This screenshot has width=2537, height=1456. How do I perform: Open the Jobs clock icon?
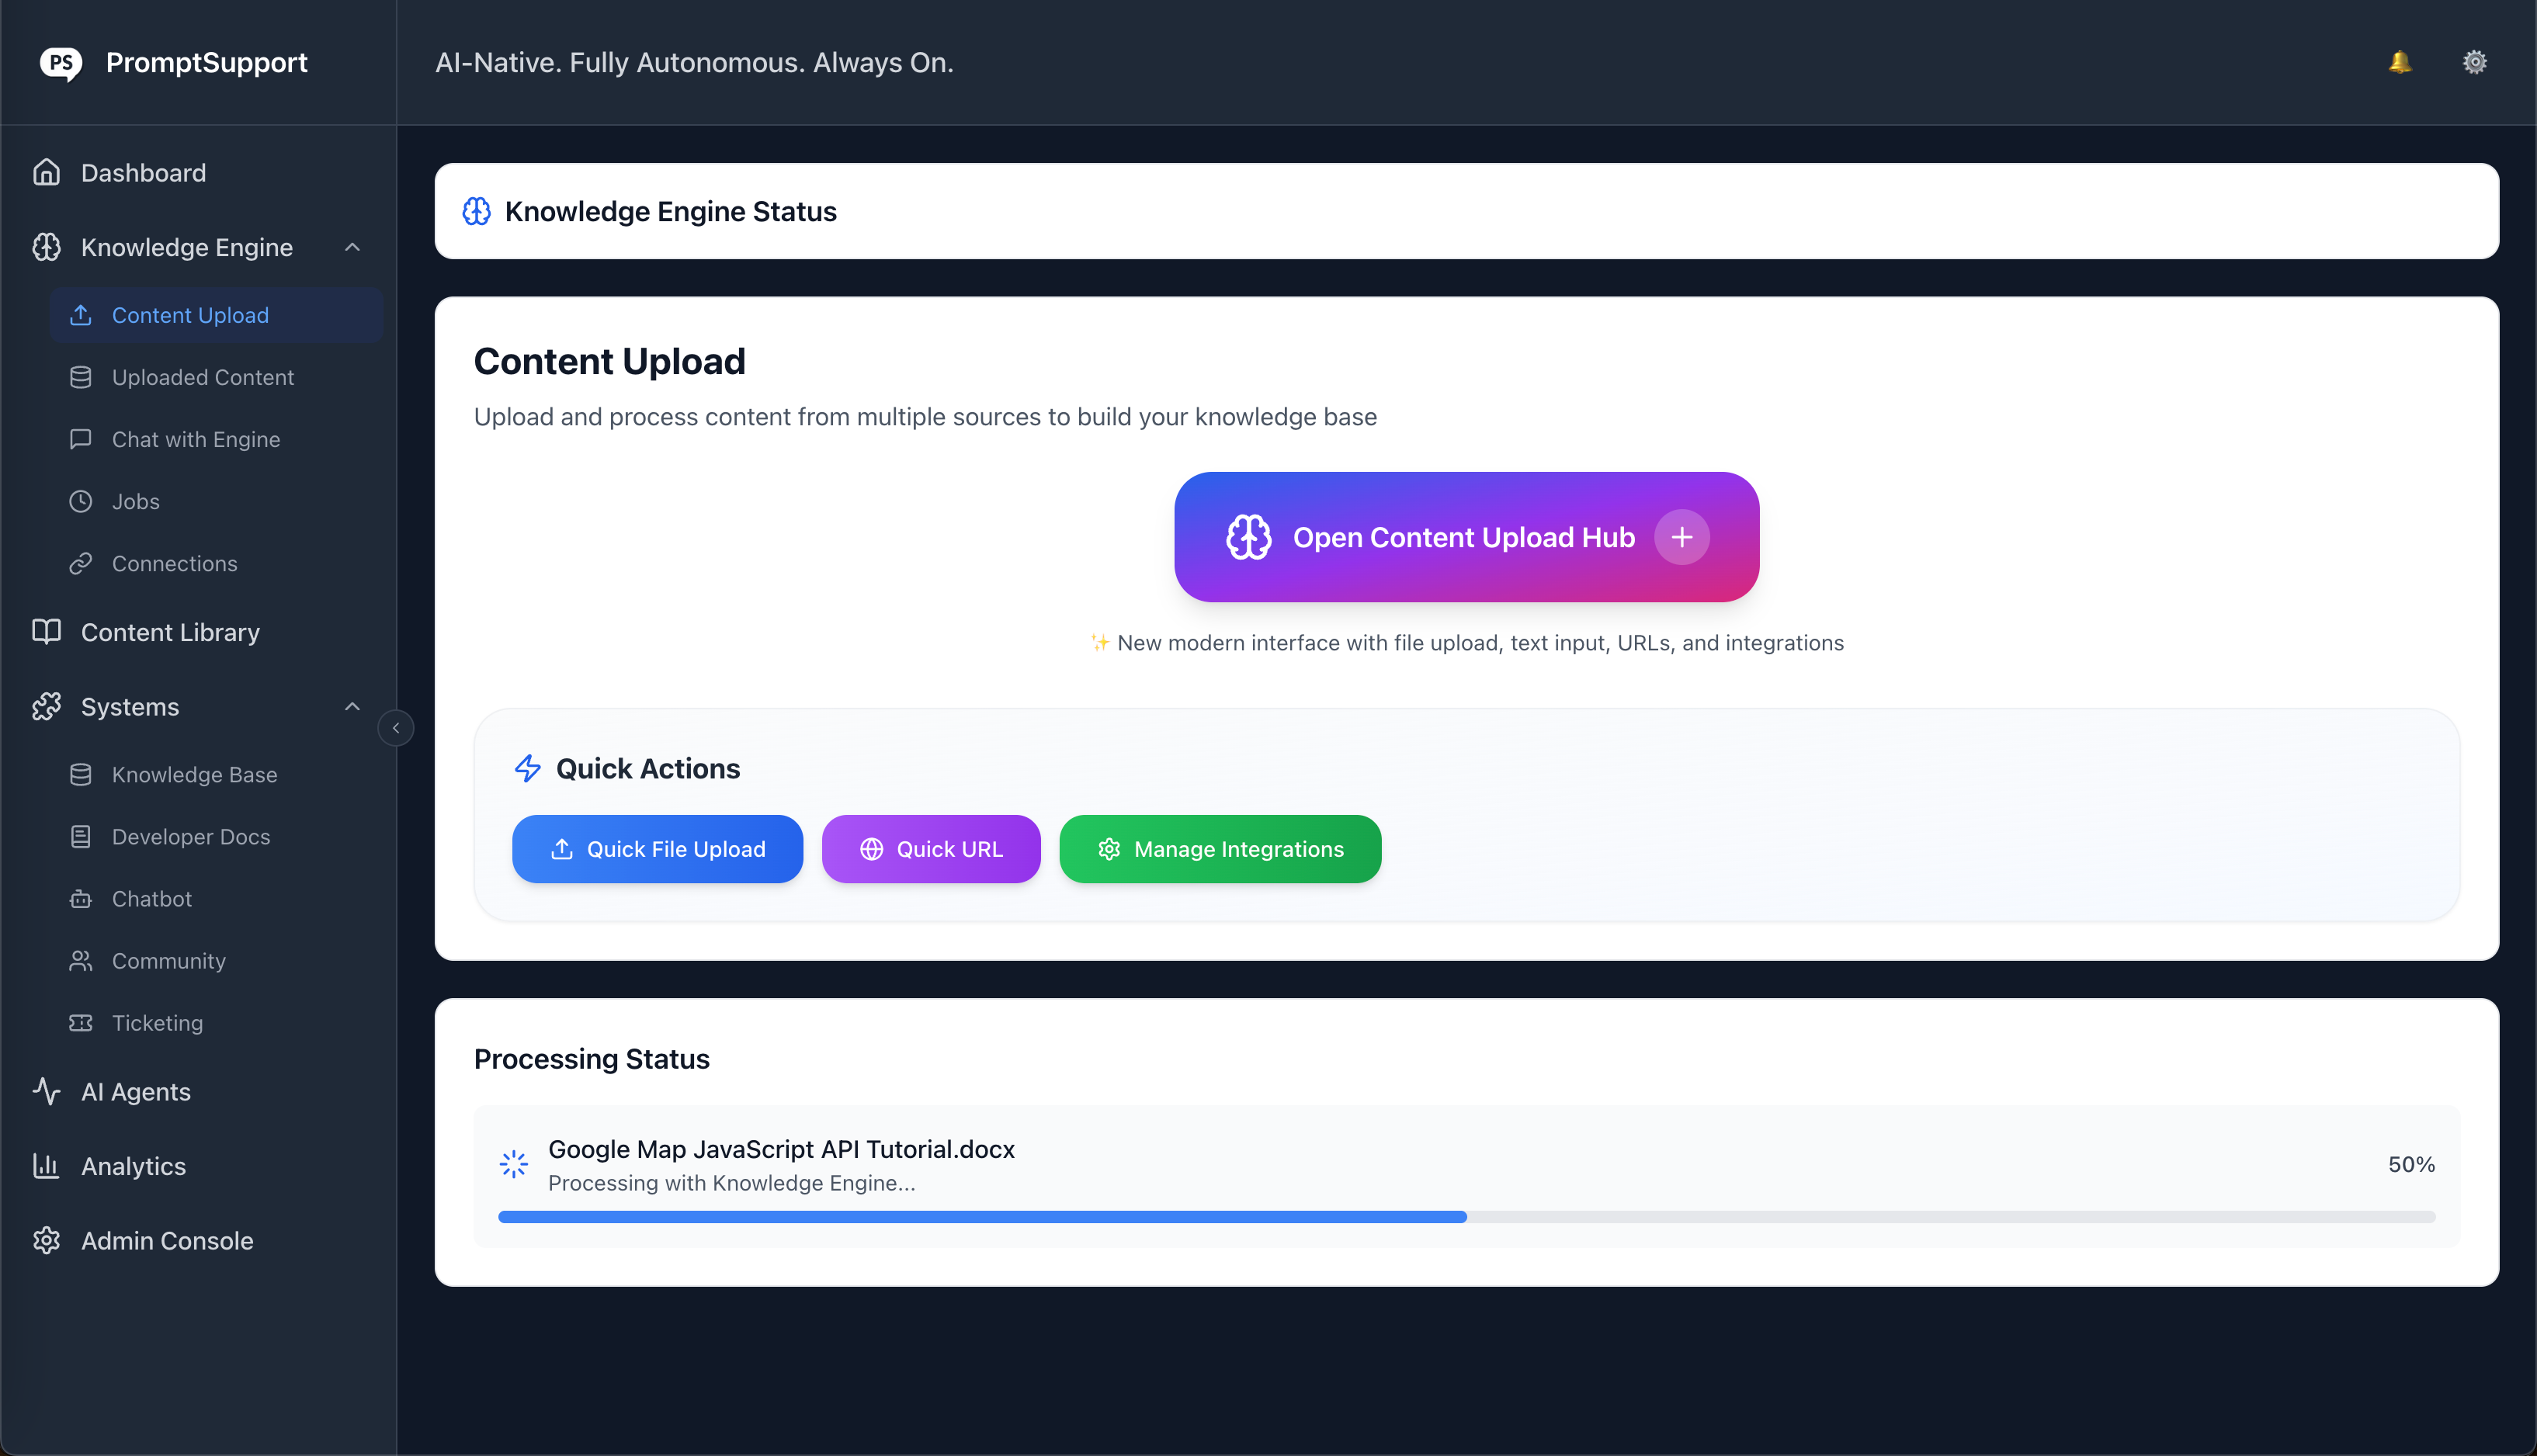click(81, 501)
